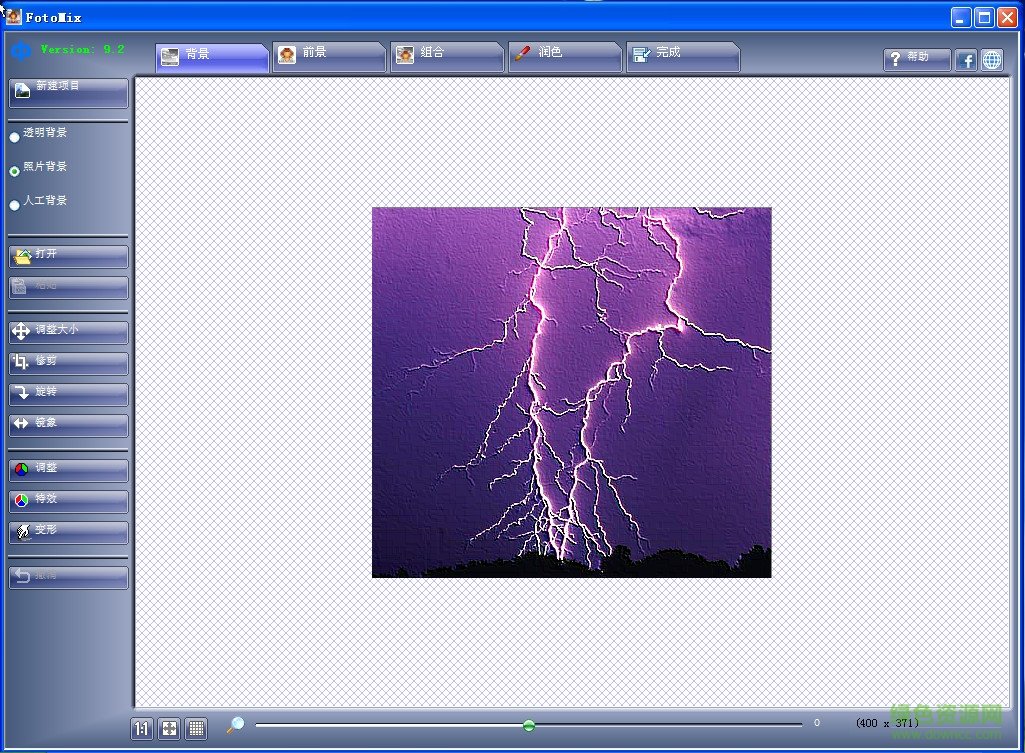Switch to the Foreground (前景) tab
This screenshot has width=1025, height=753.
point(328,56)
